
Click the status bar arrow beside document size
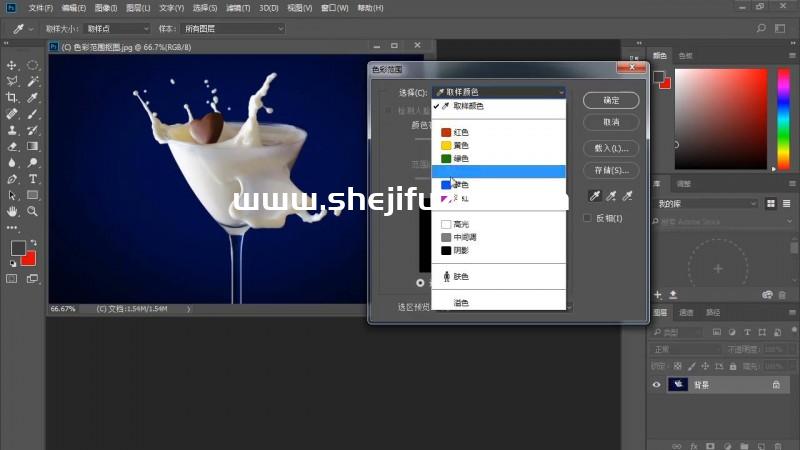coord(189,309)
